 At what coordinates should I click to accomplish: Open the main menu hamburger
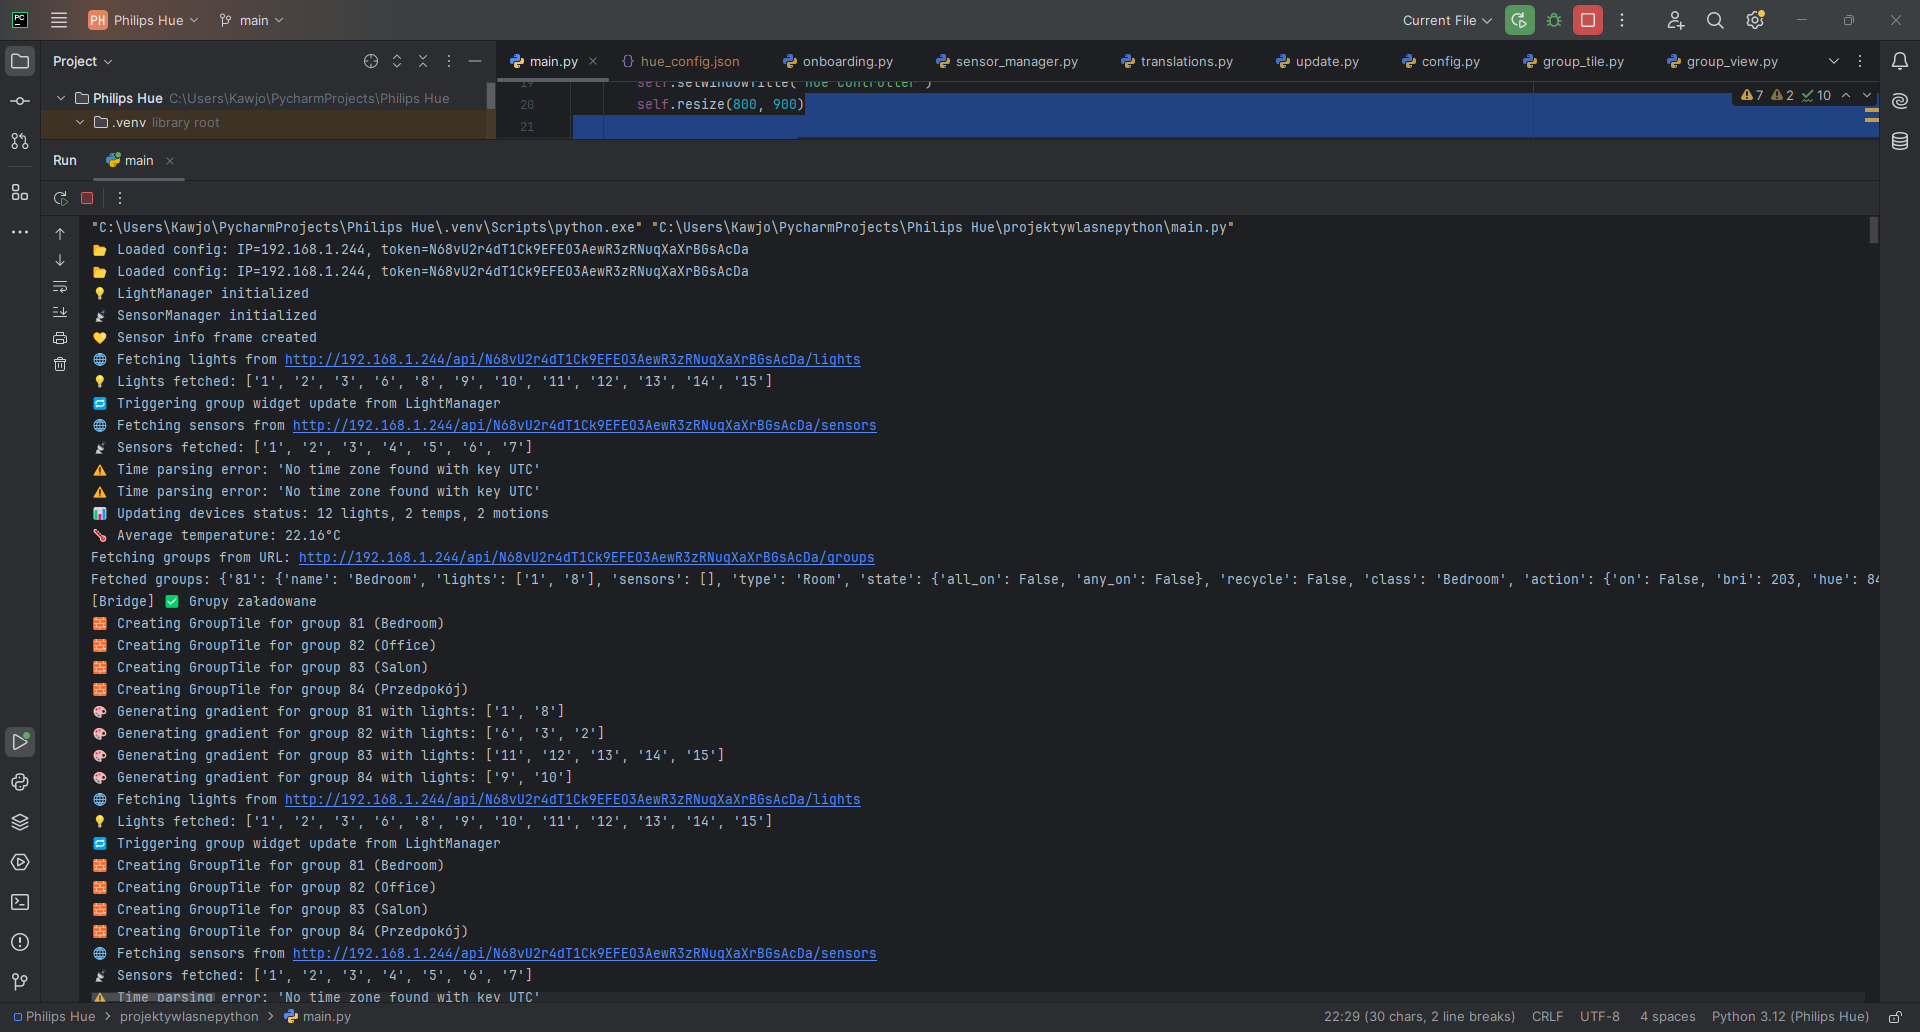59,20
